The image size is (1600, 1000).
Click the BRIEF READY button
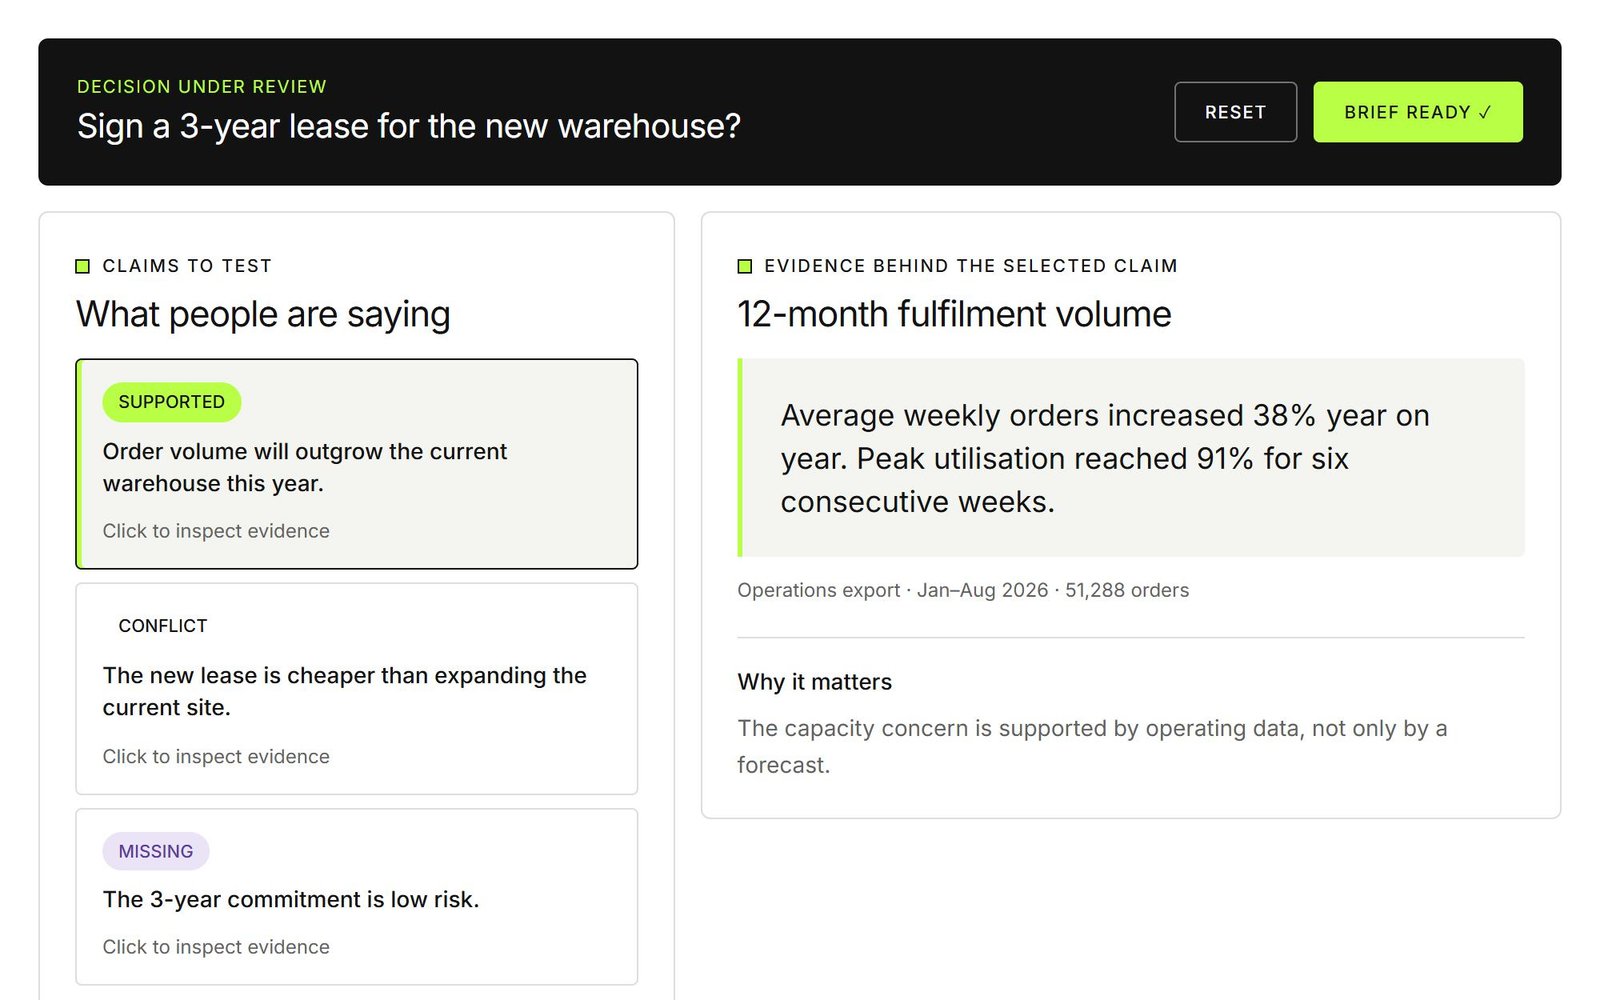(1417, 112)
